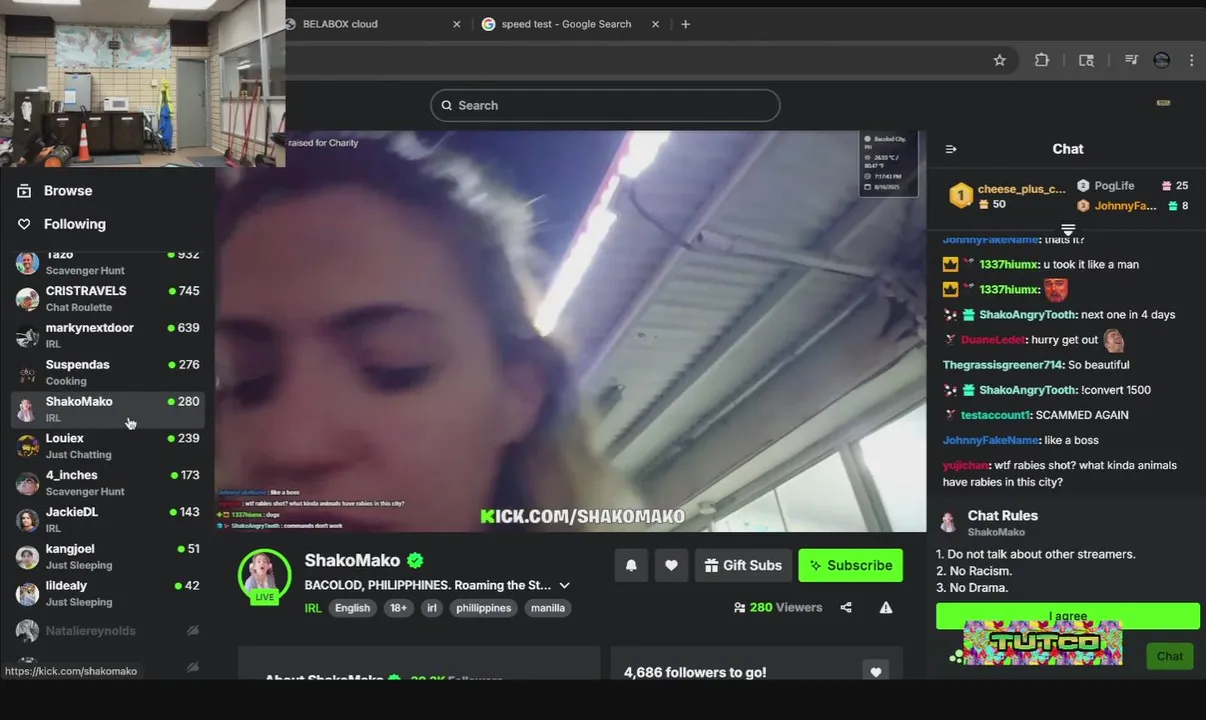Open Suspendas Cooking channel
1206x720 pixels.
point(108,372)
